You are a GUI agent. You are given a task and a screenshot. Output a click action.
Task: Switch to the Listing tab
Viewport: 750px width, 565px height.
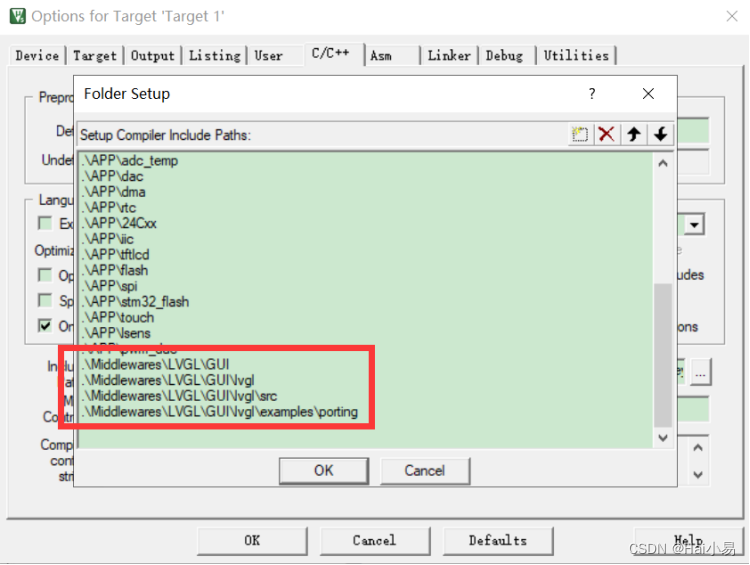214,56
